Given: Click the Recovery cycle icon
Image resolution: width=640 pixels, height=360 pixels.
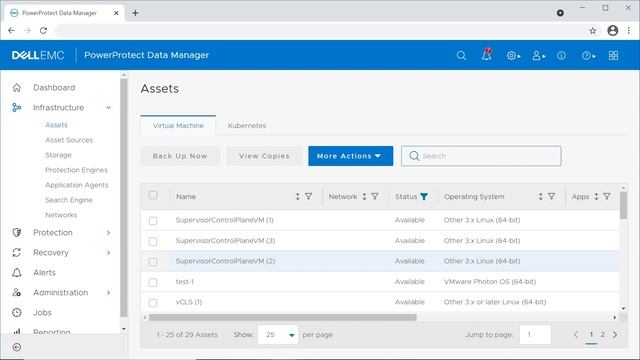Looking at the screenshot, I should coord(17,252).
